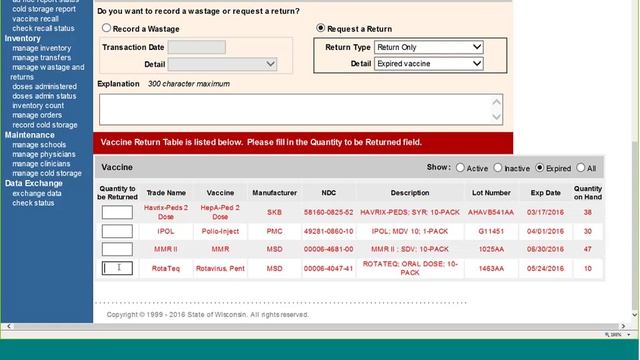Open check status link under Data Exchange

[33, 203]
